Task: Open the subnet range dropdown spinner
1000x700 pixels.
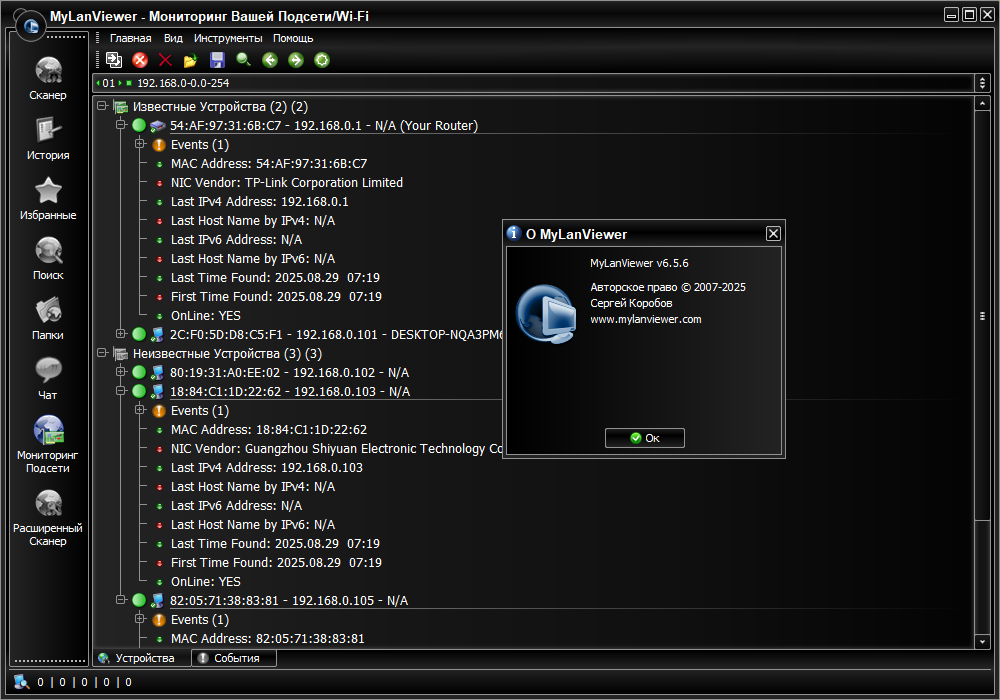Action: click(982, 83)
